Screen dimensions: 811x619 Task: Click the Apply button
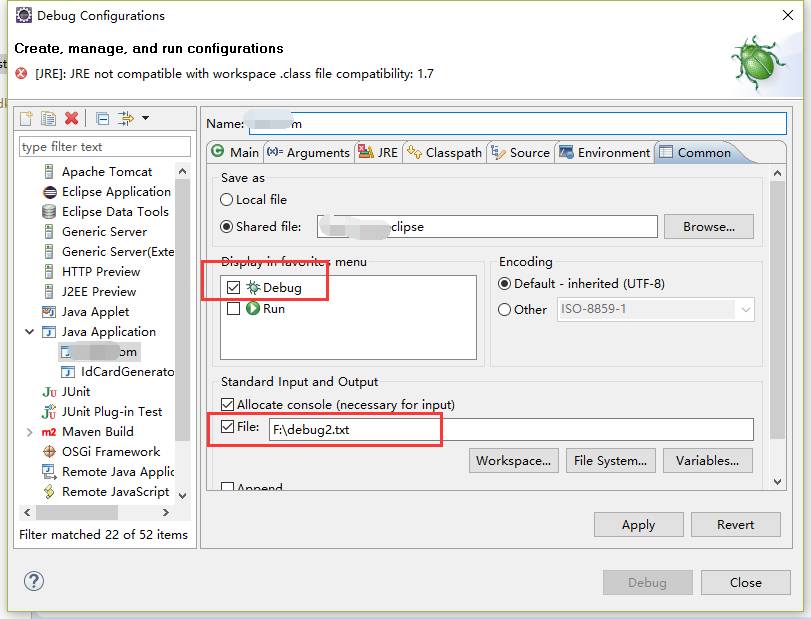pos(638,525)
